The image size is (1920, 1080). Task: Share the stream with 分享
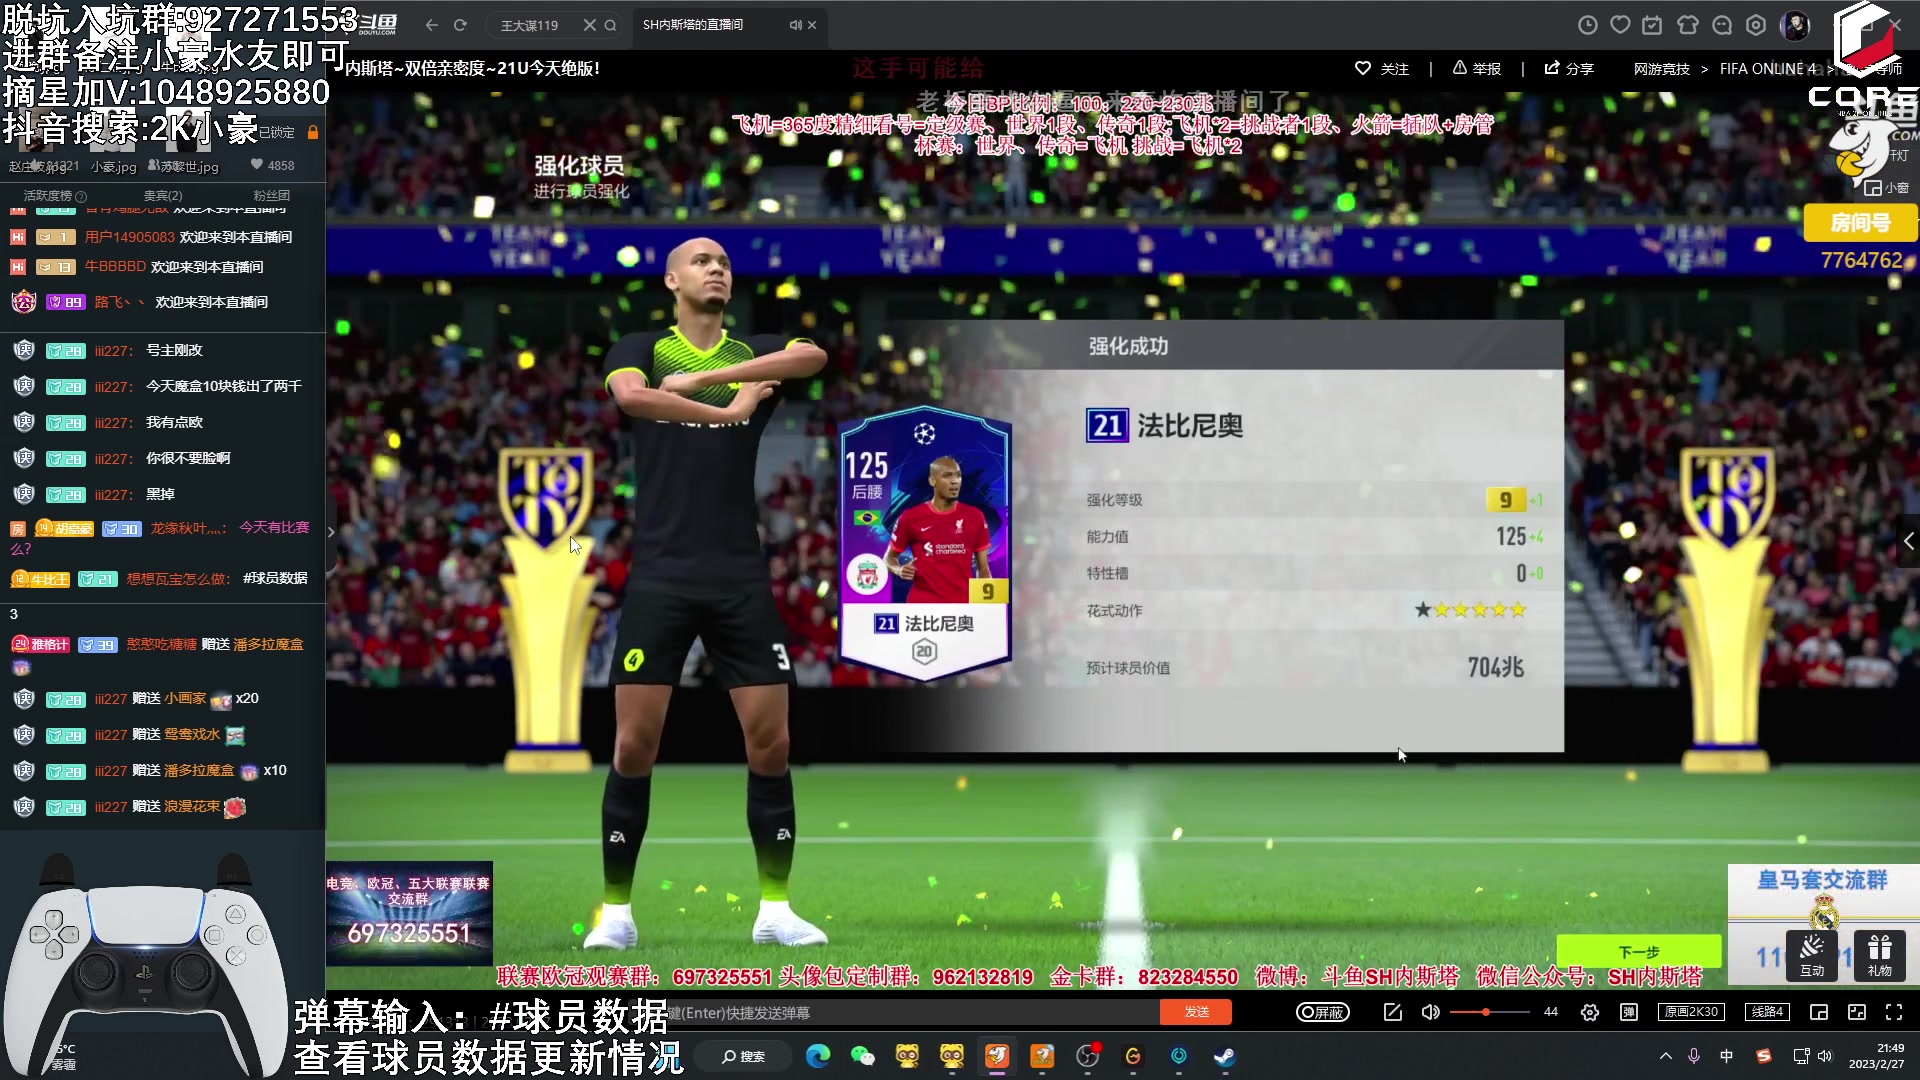point(1569,68)
